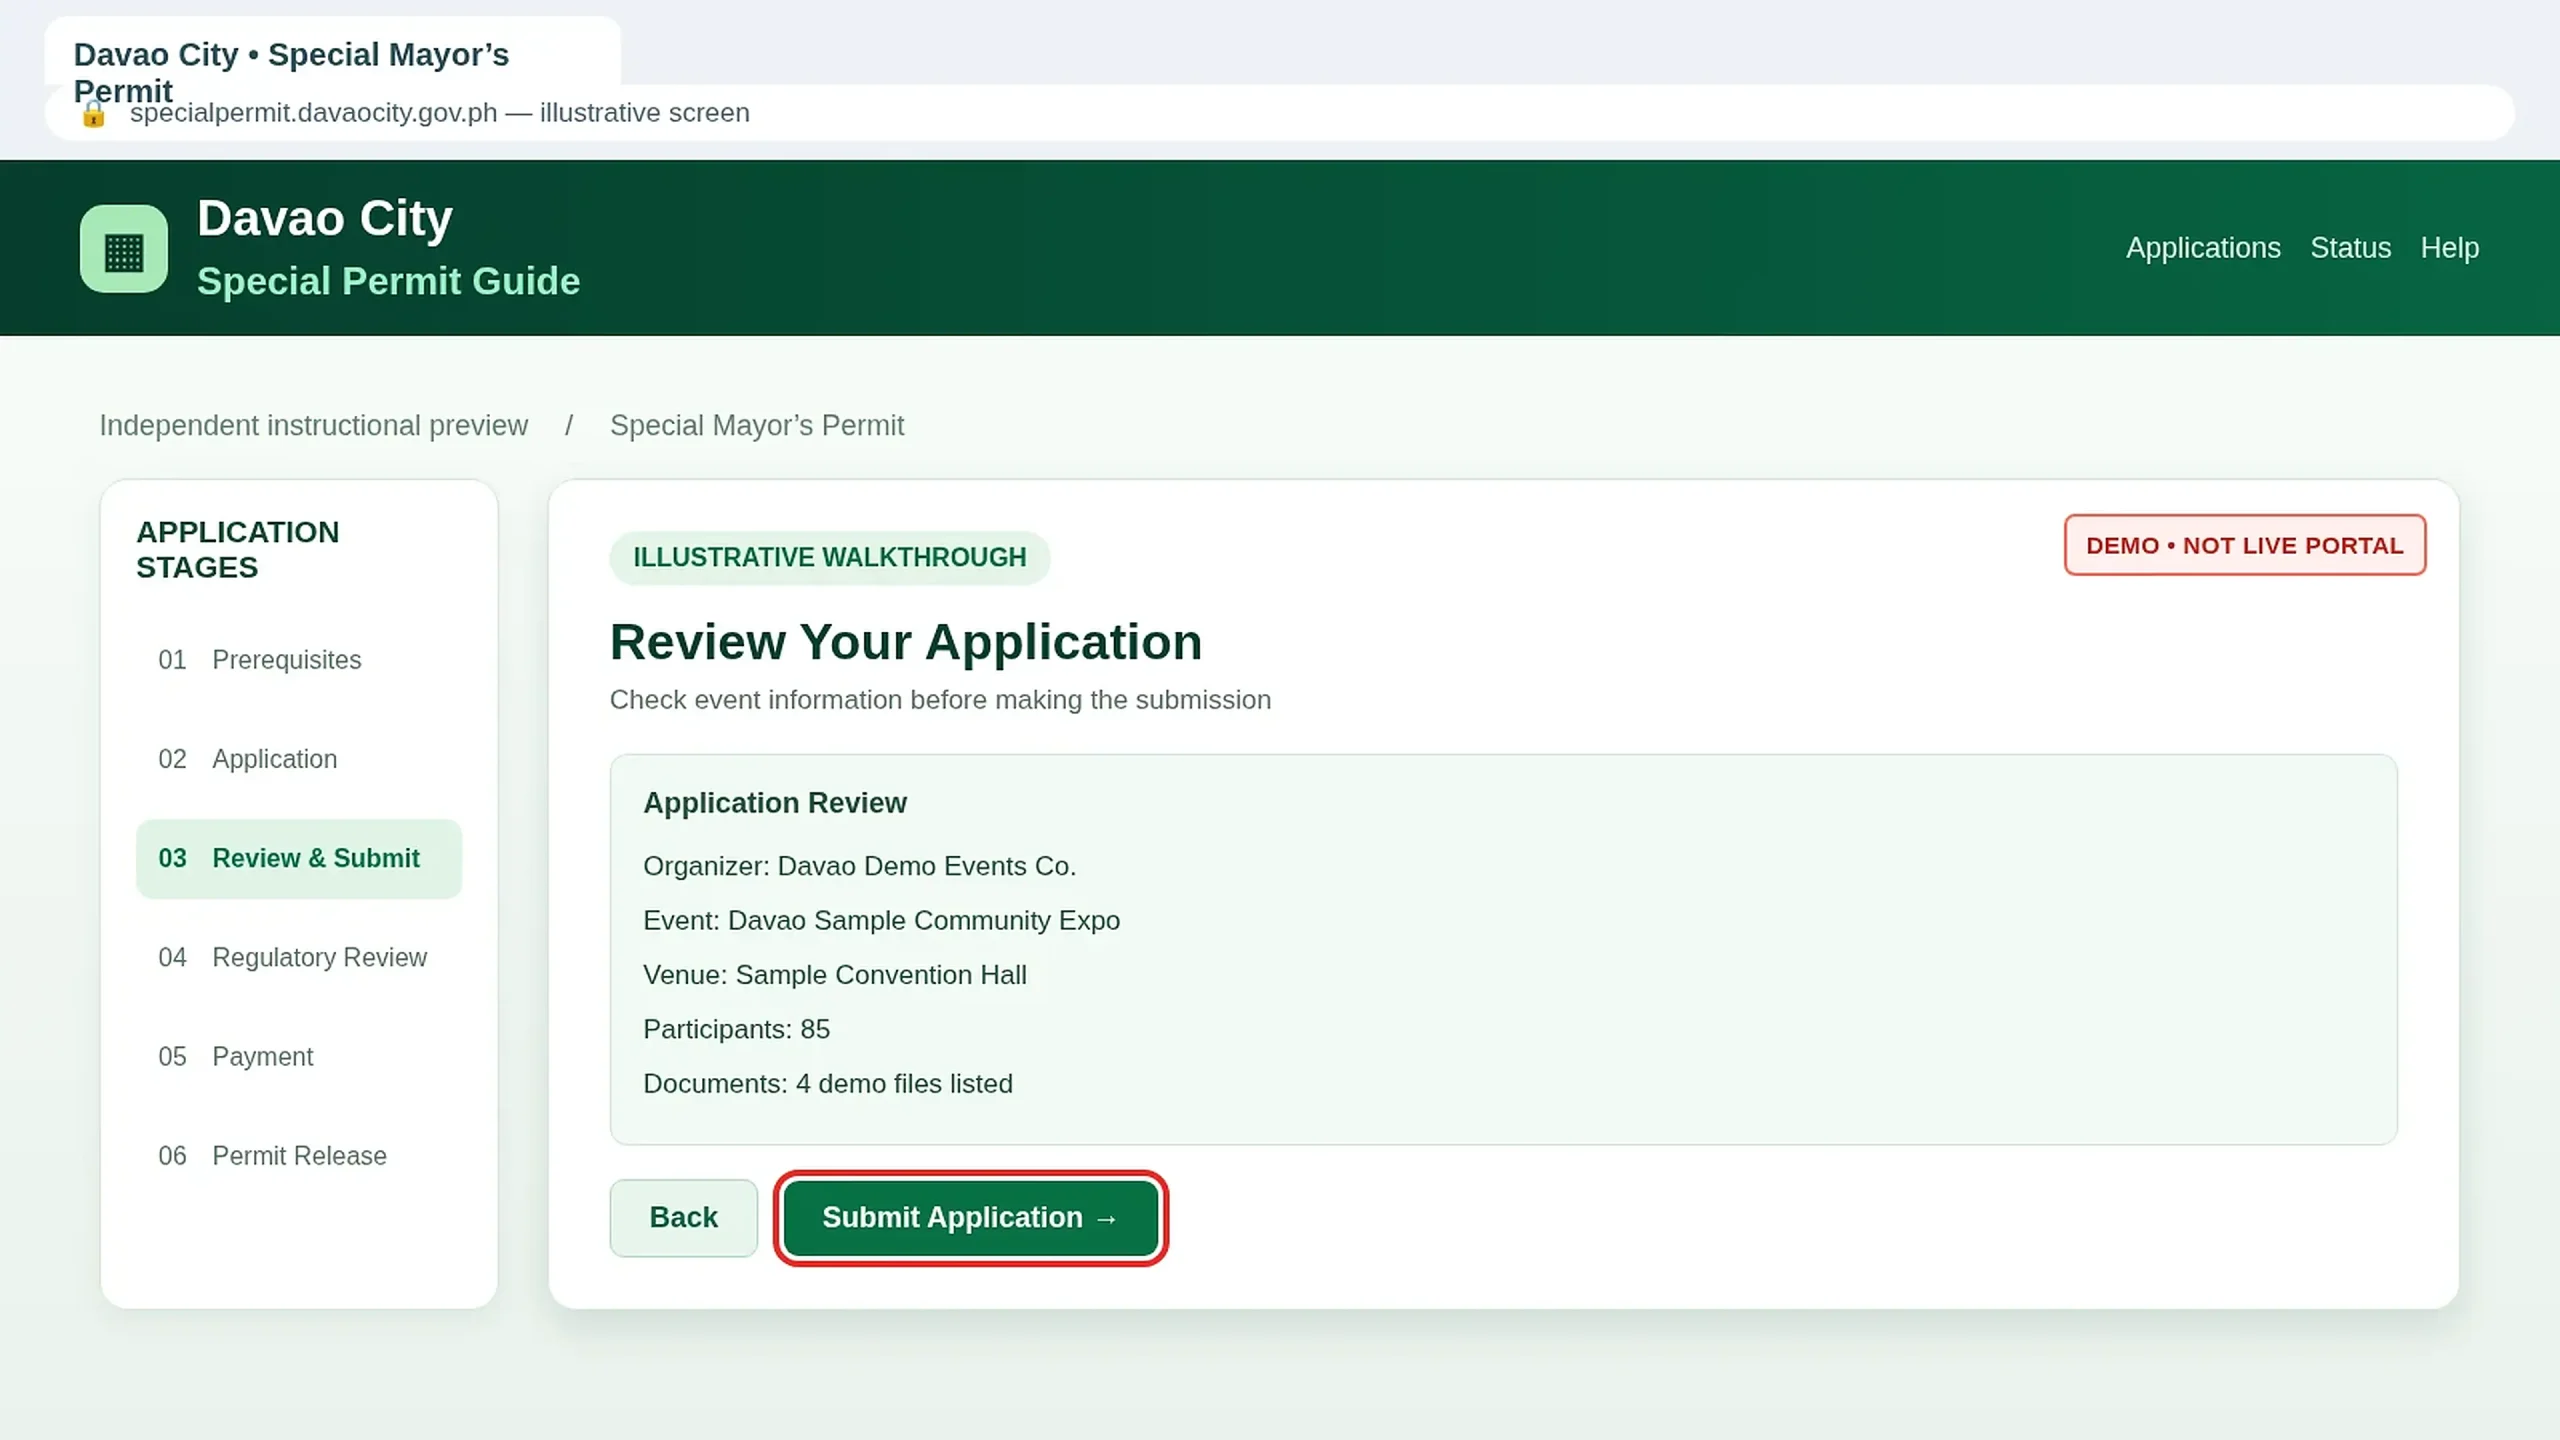The height and width of the screenshot is (1440, 2560).
Task: Open the Help nav link
Action: point(2449,248)
